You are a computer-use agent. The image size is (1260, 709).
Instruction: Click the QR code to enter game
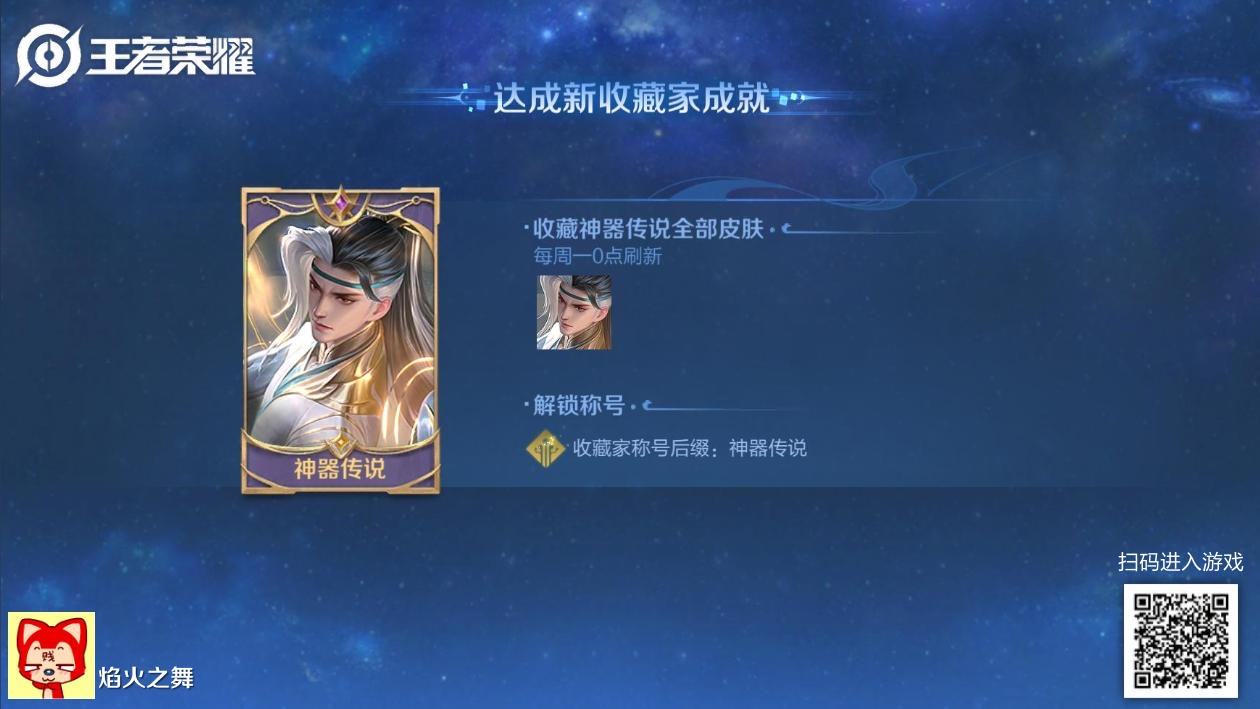[x=1180, y=640]
